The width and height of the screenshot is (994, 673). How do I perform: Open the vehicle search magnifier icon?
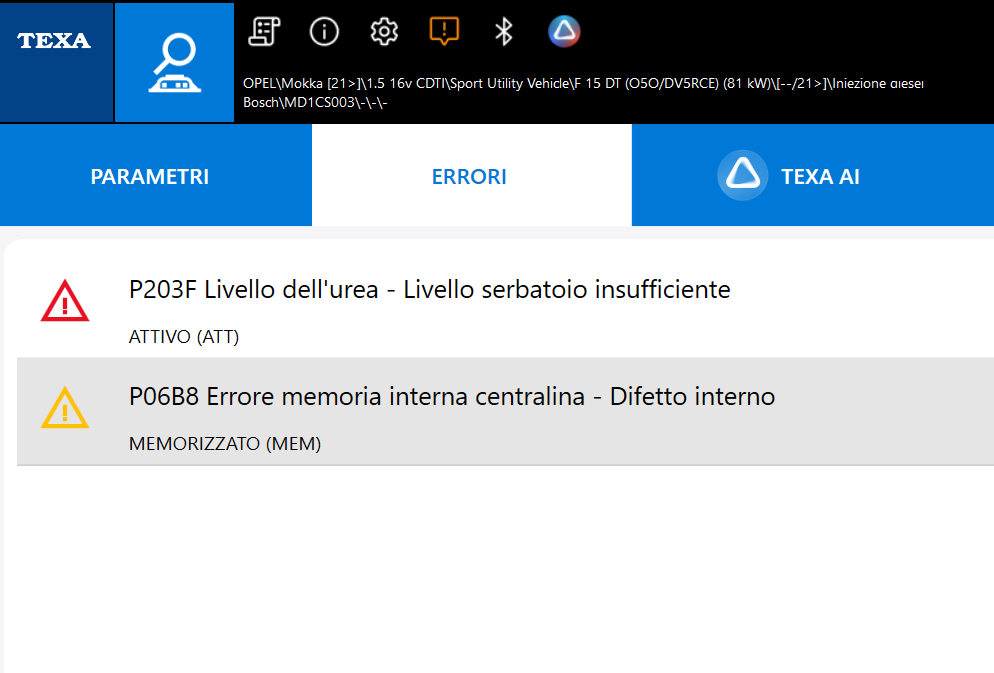[x=174, y=62]
